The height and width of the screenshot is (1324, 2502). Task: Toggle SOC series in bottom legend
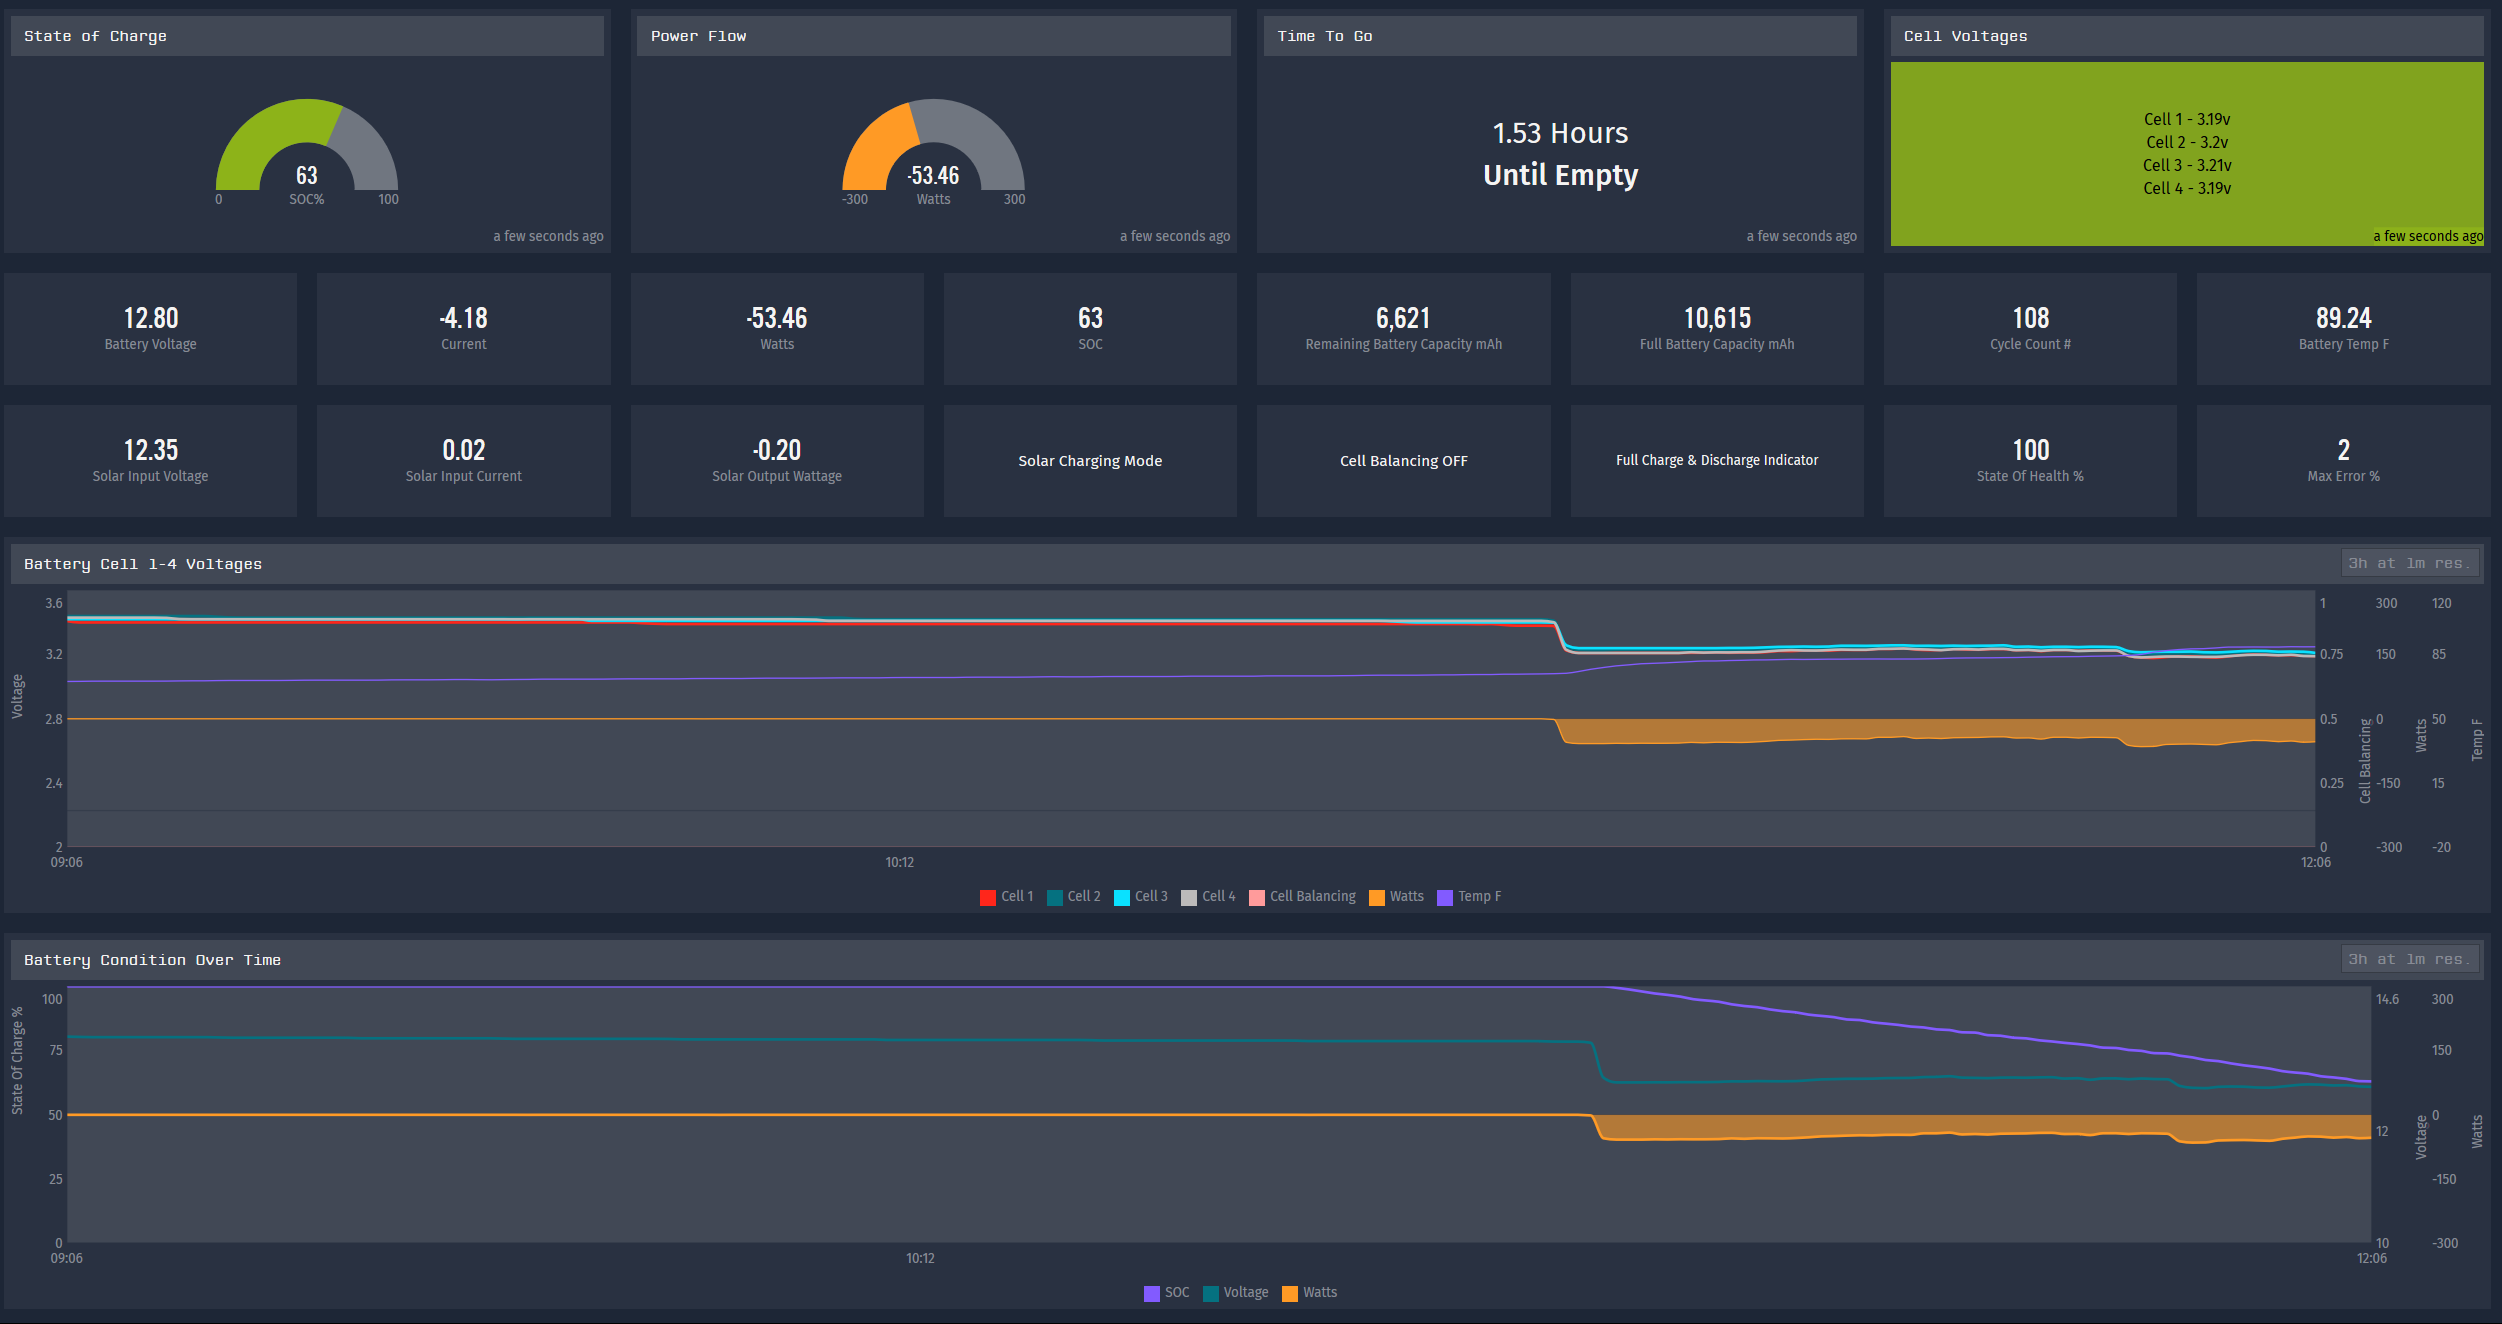pos(1176,1293)
